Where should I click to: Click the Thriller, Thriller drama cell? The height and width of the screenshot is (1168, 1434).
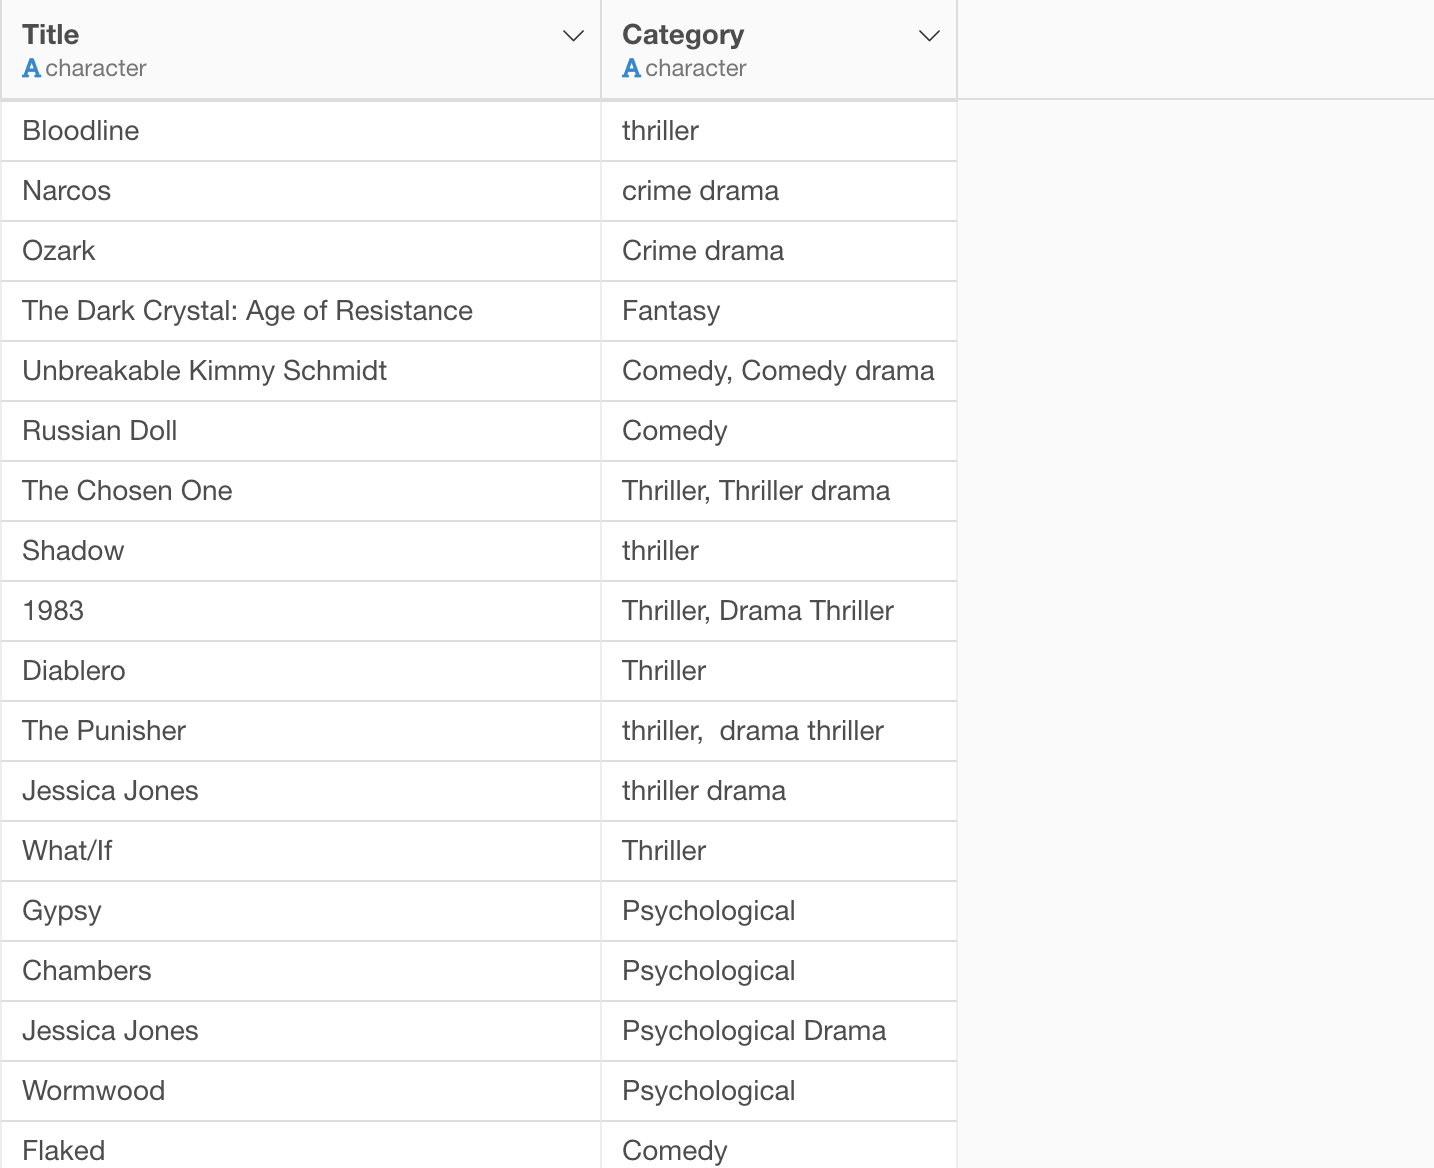(779, 491)
